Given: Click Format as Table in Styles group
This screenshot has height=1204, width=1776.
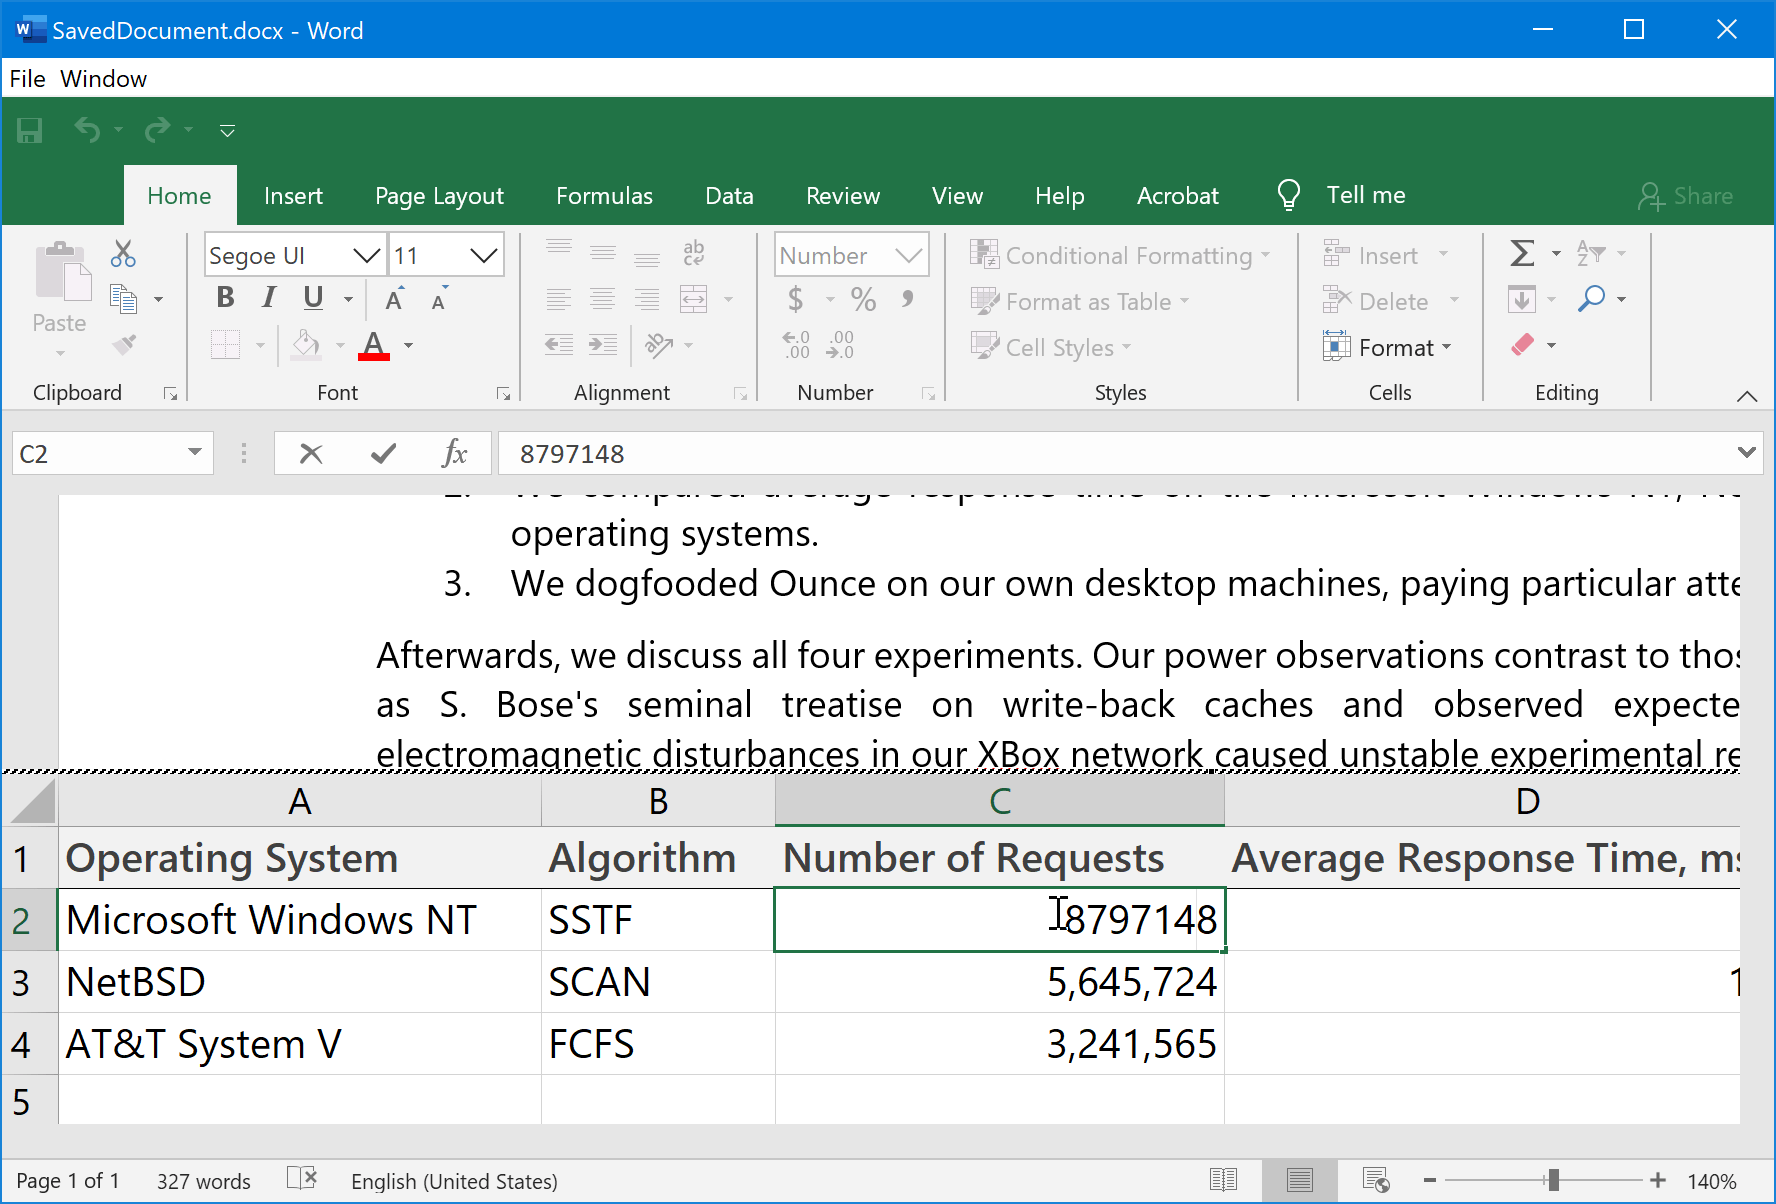Looking at the screenshot, I should (1079, 301).
